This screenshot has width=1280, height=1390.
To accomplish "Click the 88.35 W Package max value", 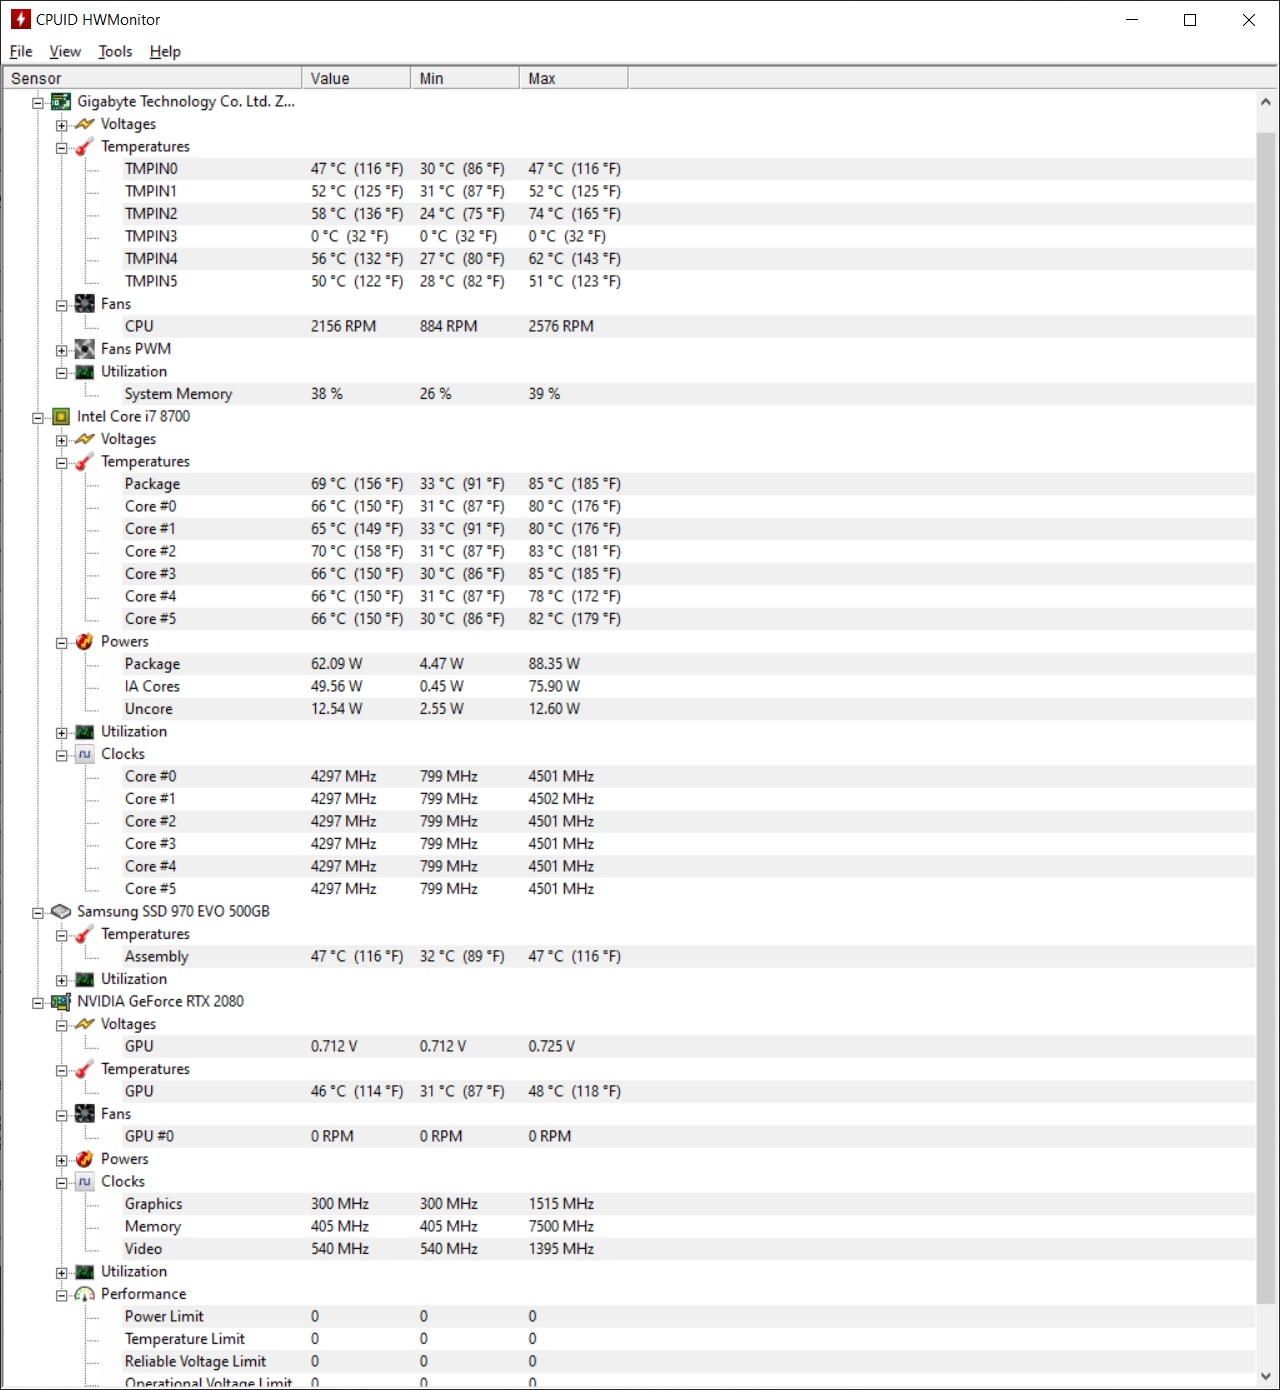I will (x=554, y=664).
